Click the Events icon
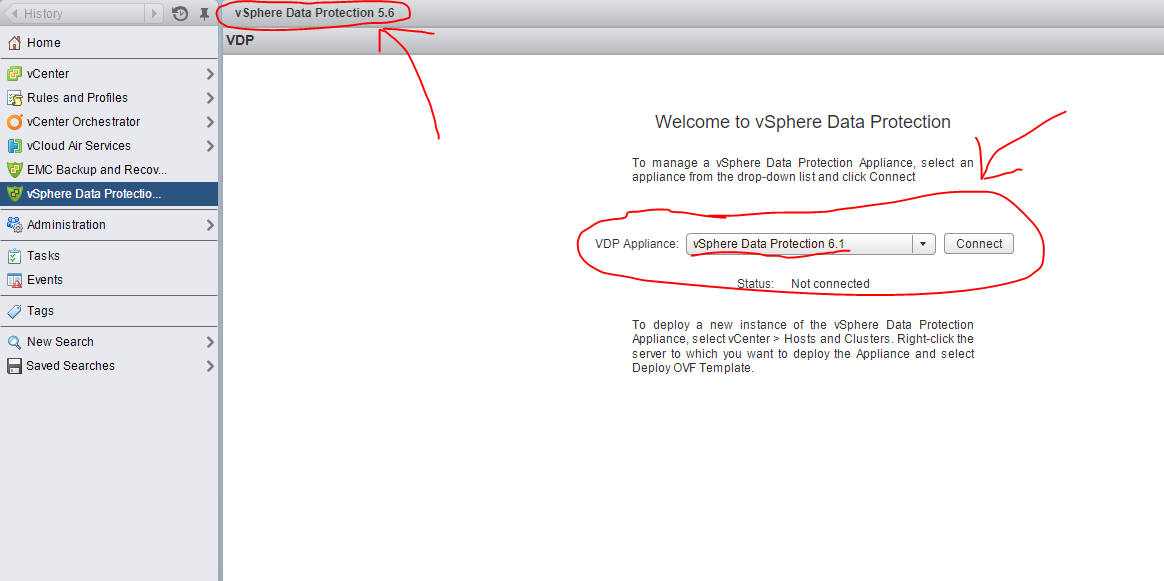The width and height of the screenshot is (1164, 581). 14,280
